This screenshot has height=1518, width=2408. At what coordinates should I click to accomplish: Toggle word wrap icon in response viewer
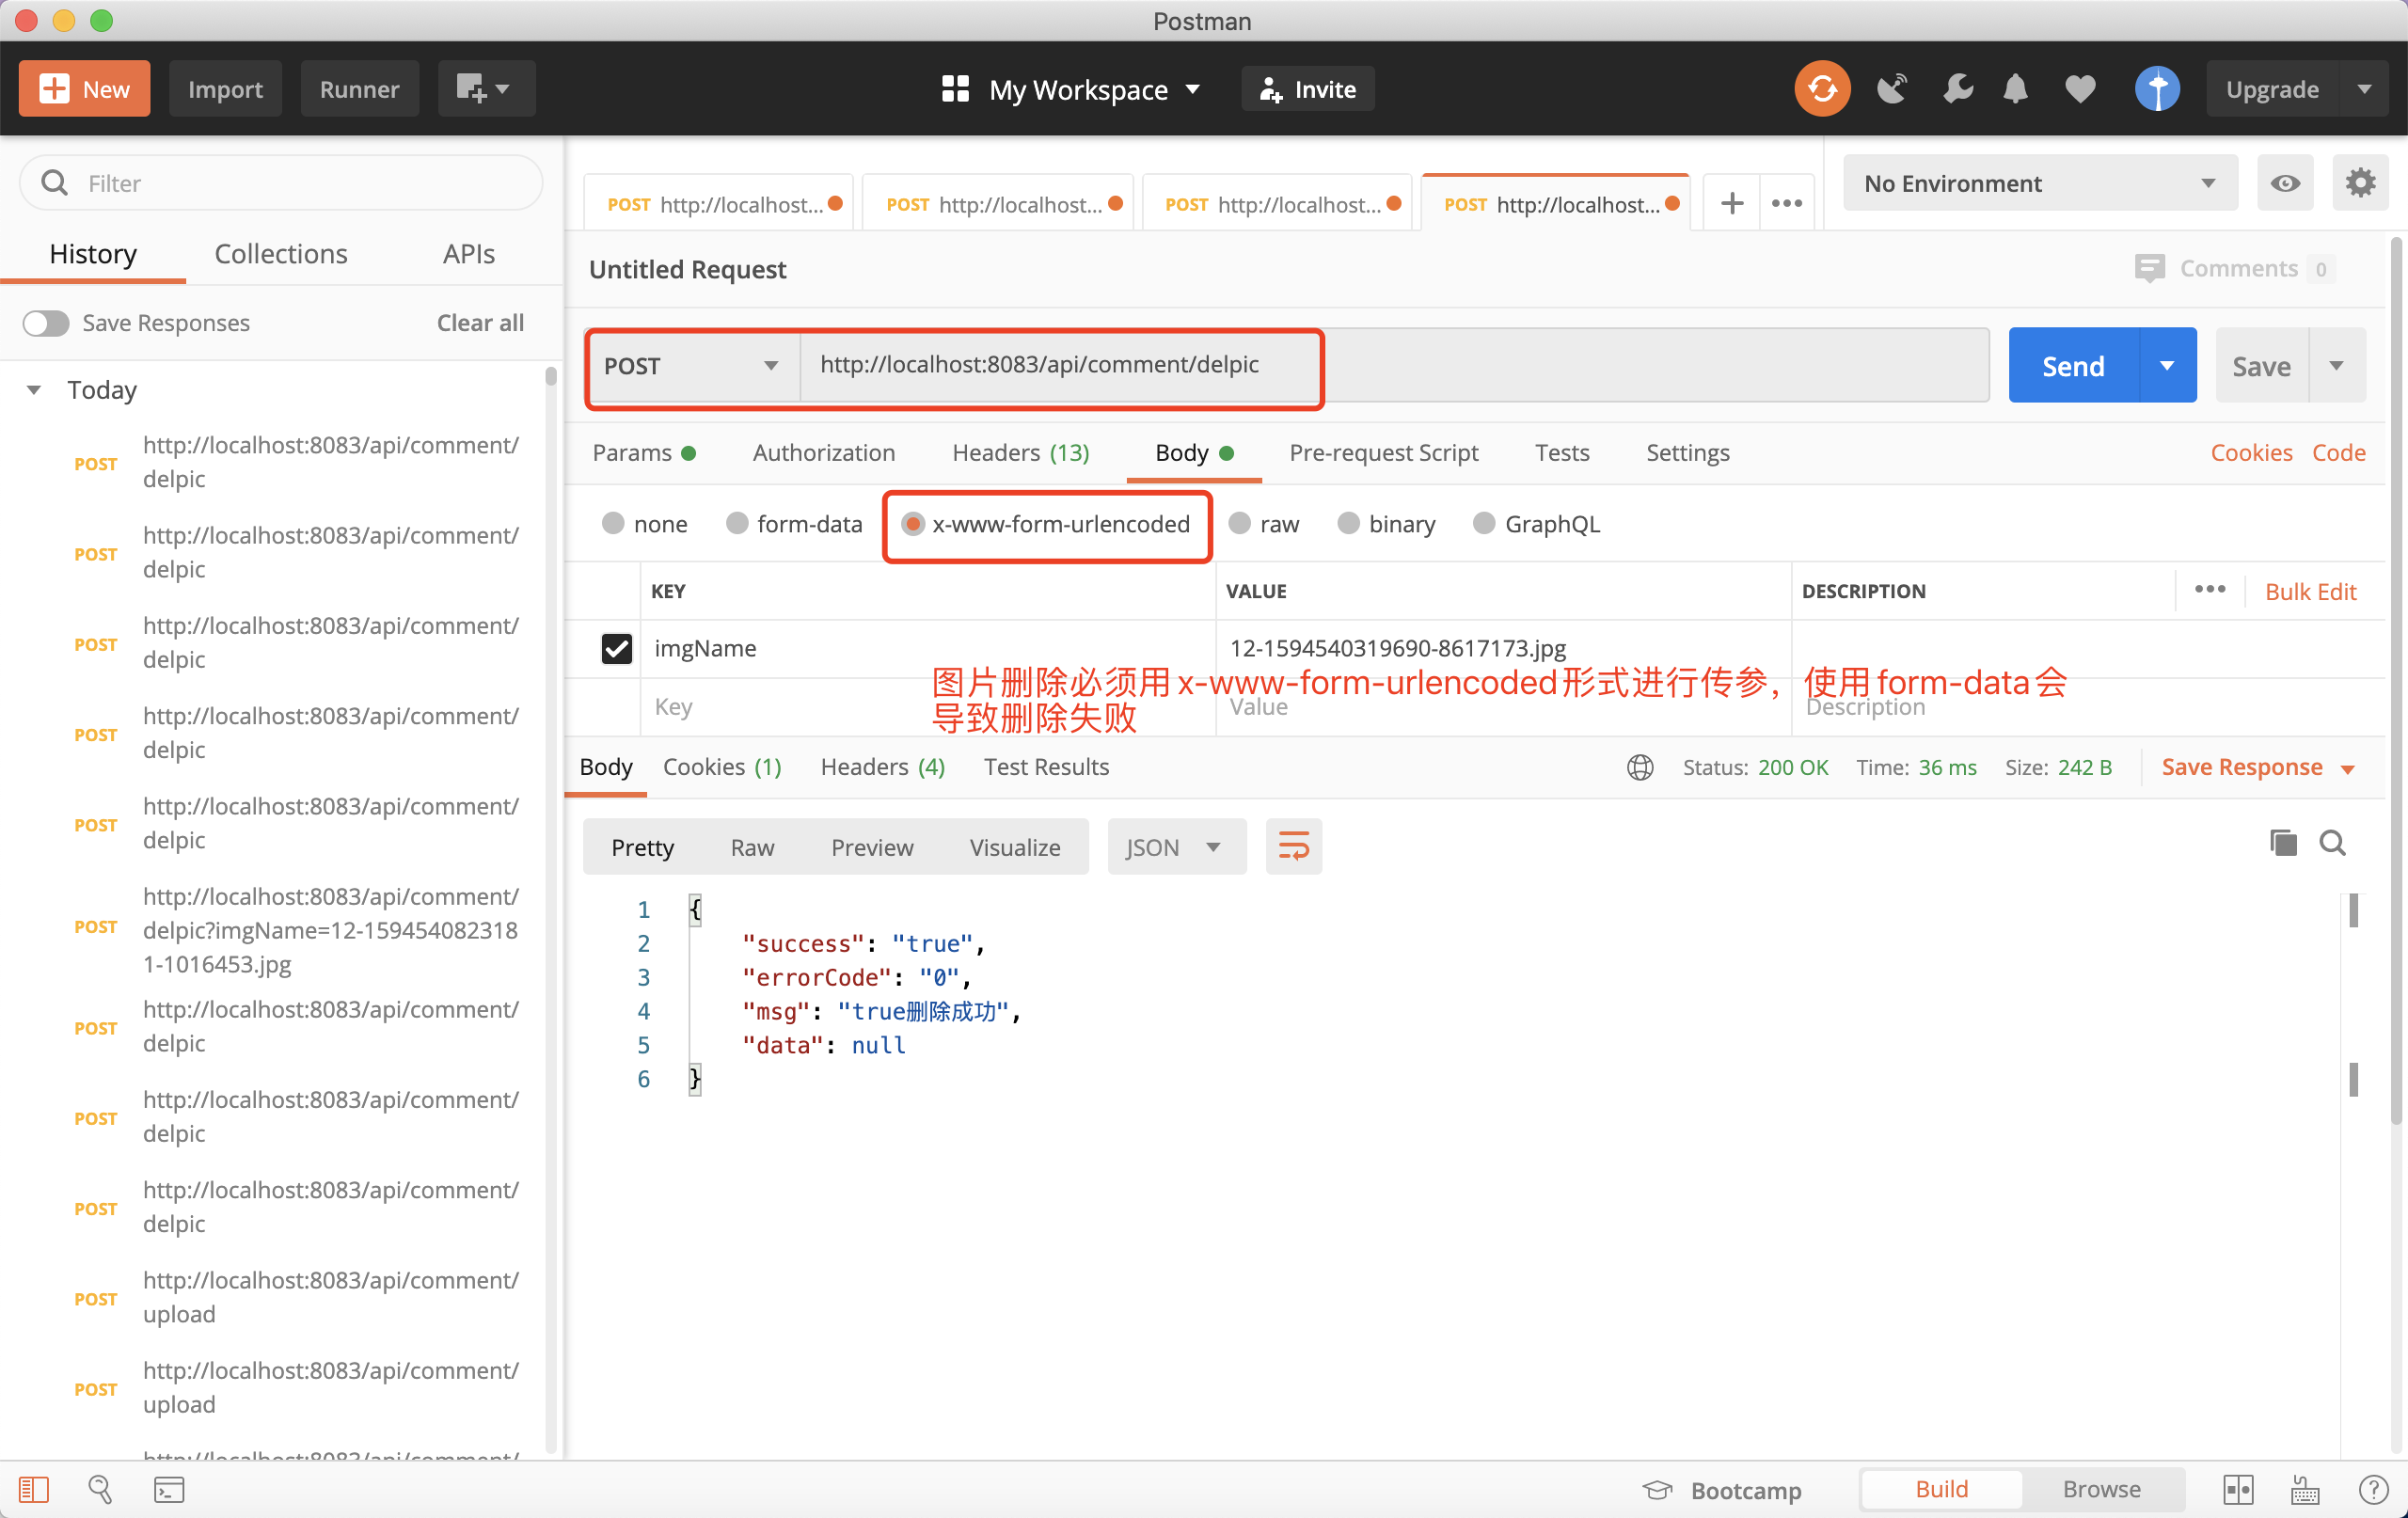pyautogui.click(x=1293, y=847)
